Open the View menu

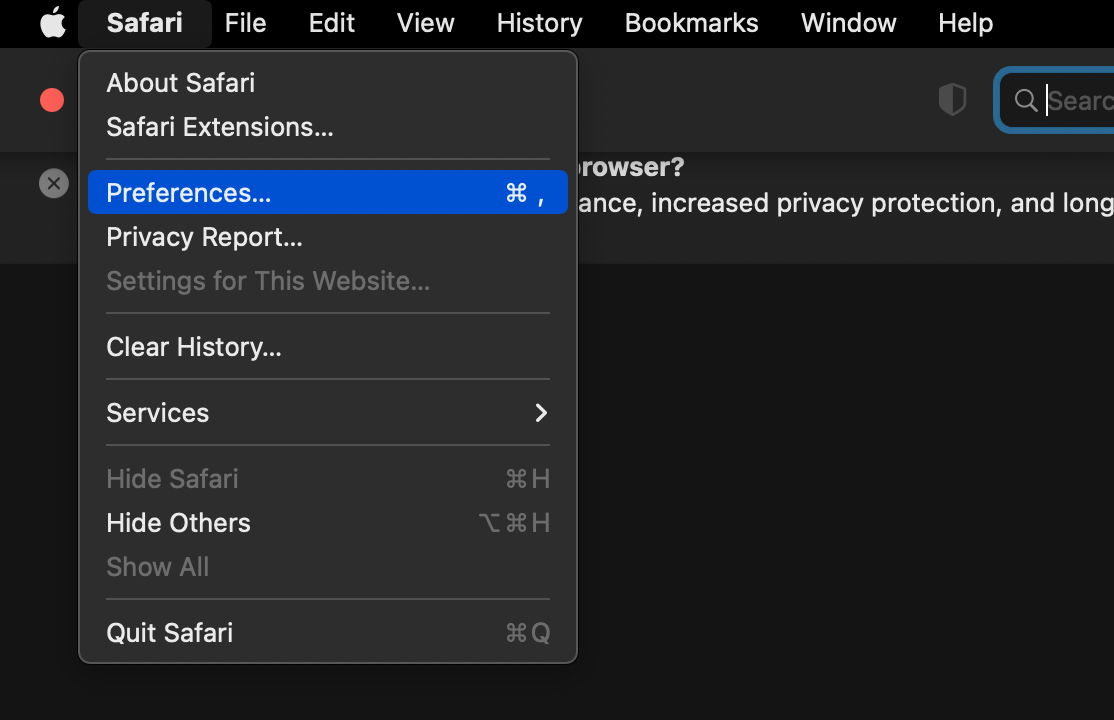pyautogui.click(x=425, y=23)
